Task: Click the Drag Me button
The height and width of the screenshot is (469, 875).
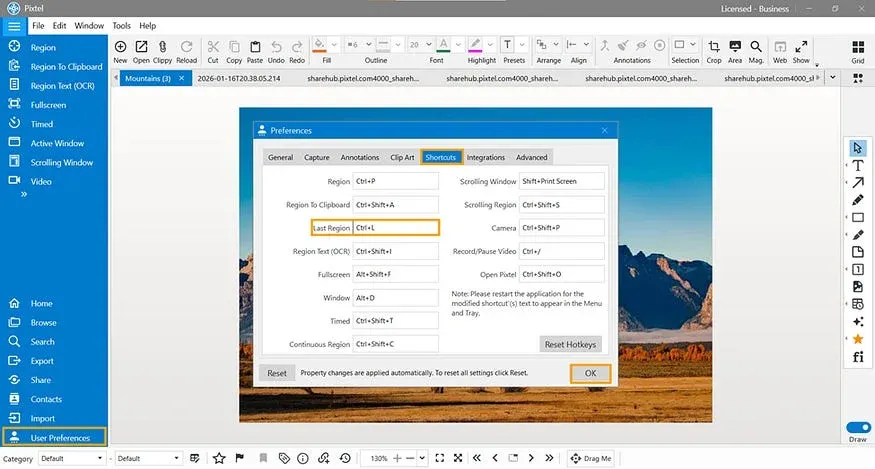Action: [x=591, y=458]
